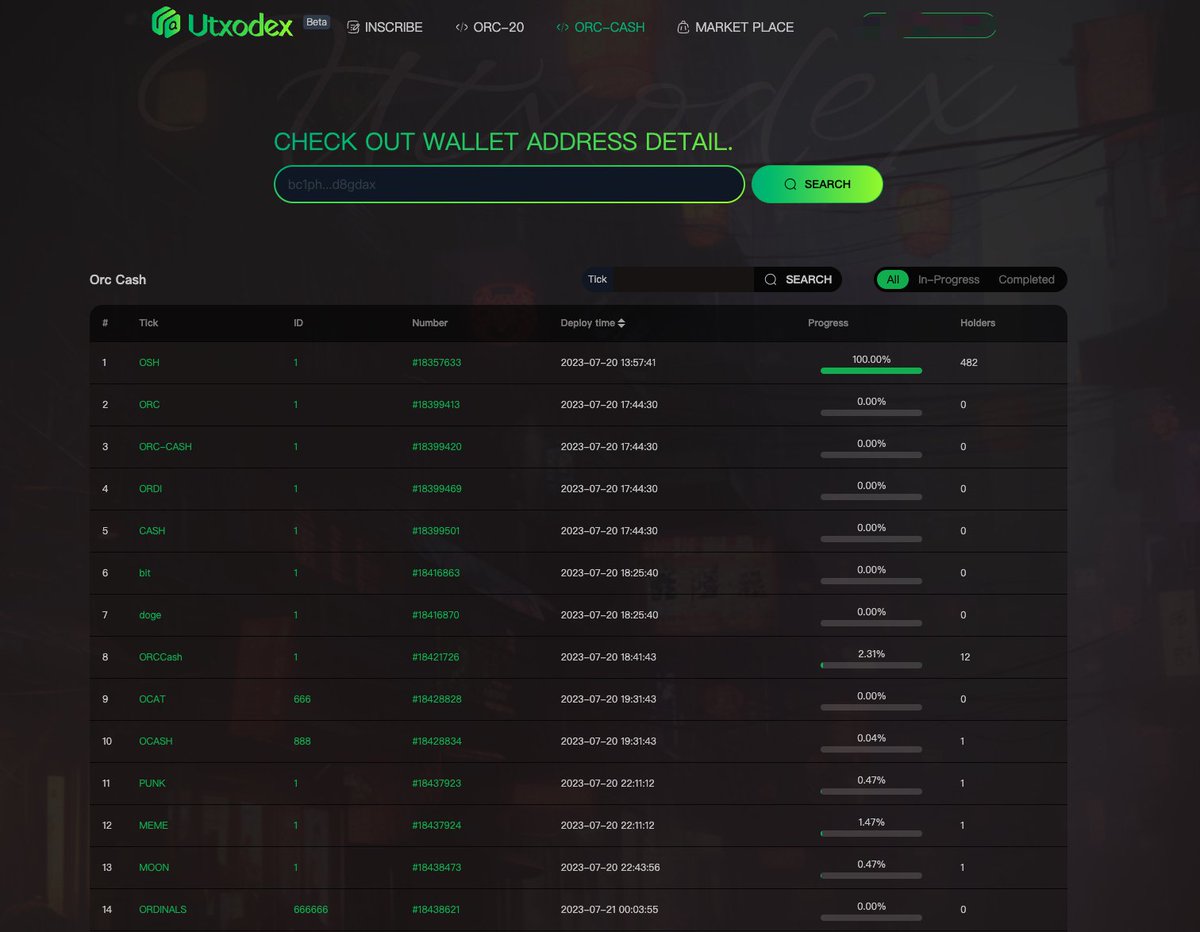The image size is (1200, 932).
Task: Open the ORC-CASH tick in table
Action: pyautogui.click(x=165, y=447)
